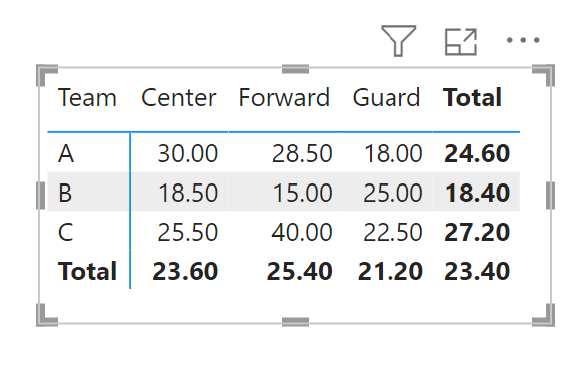Sort by the Team column header

tap(87, 98)
